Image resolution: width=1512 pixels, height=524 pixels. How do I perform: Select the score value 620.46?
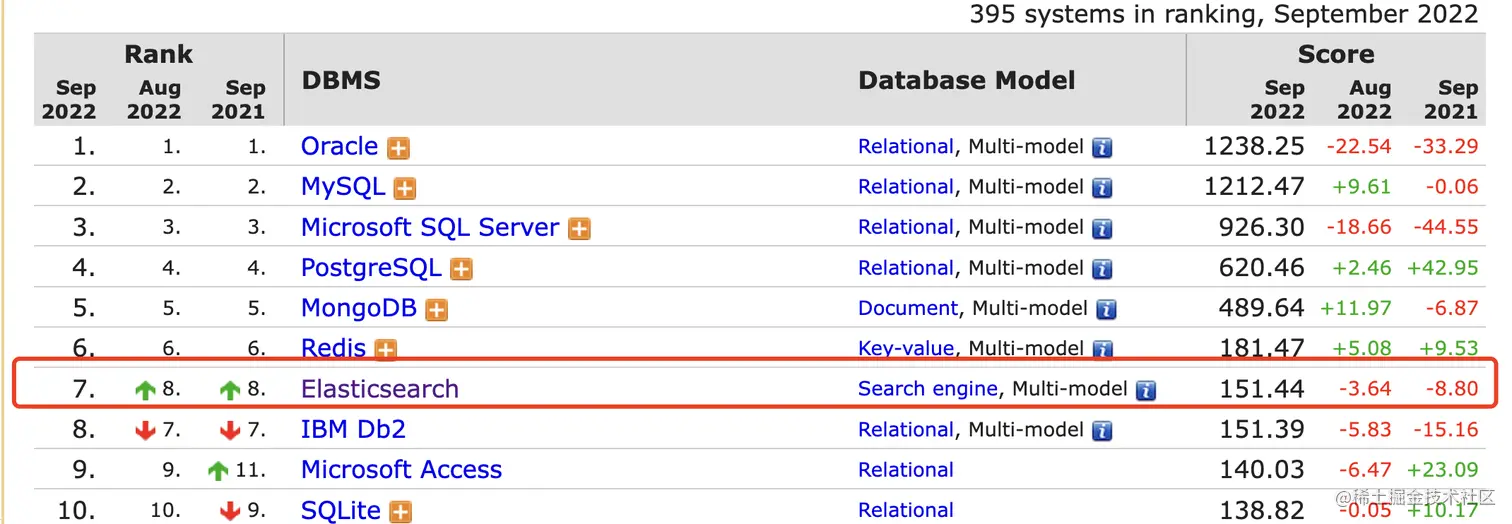(1262, 268)
